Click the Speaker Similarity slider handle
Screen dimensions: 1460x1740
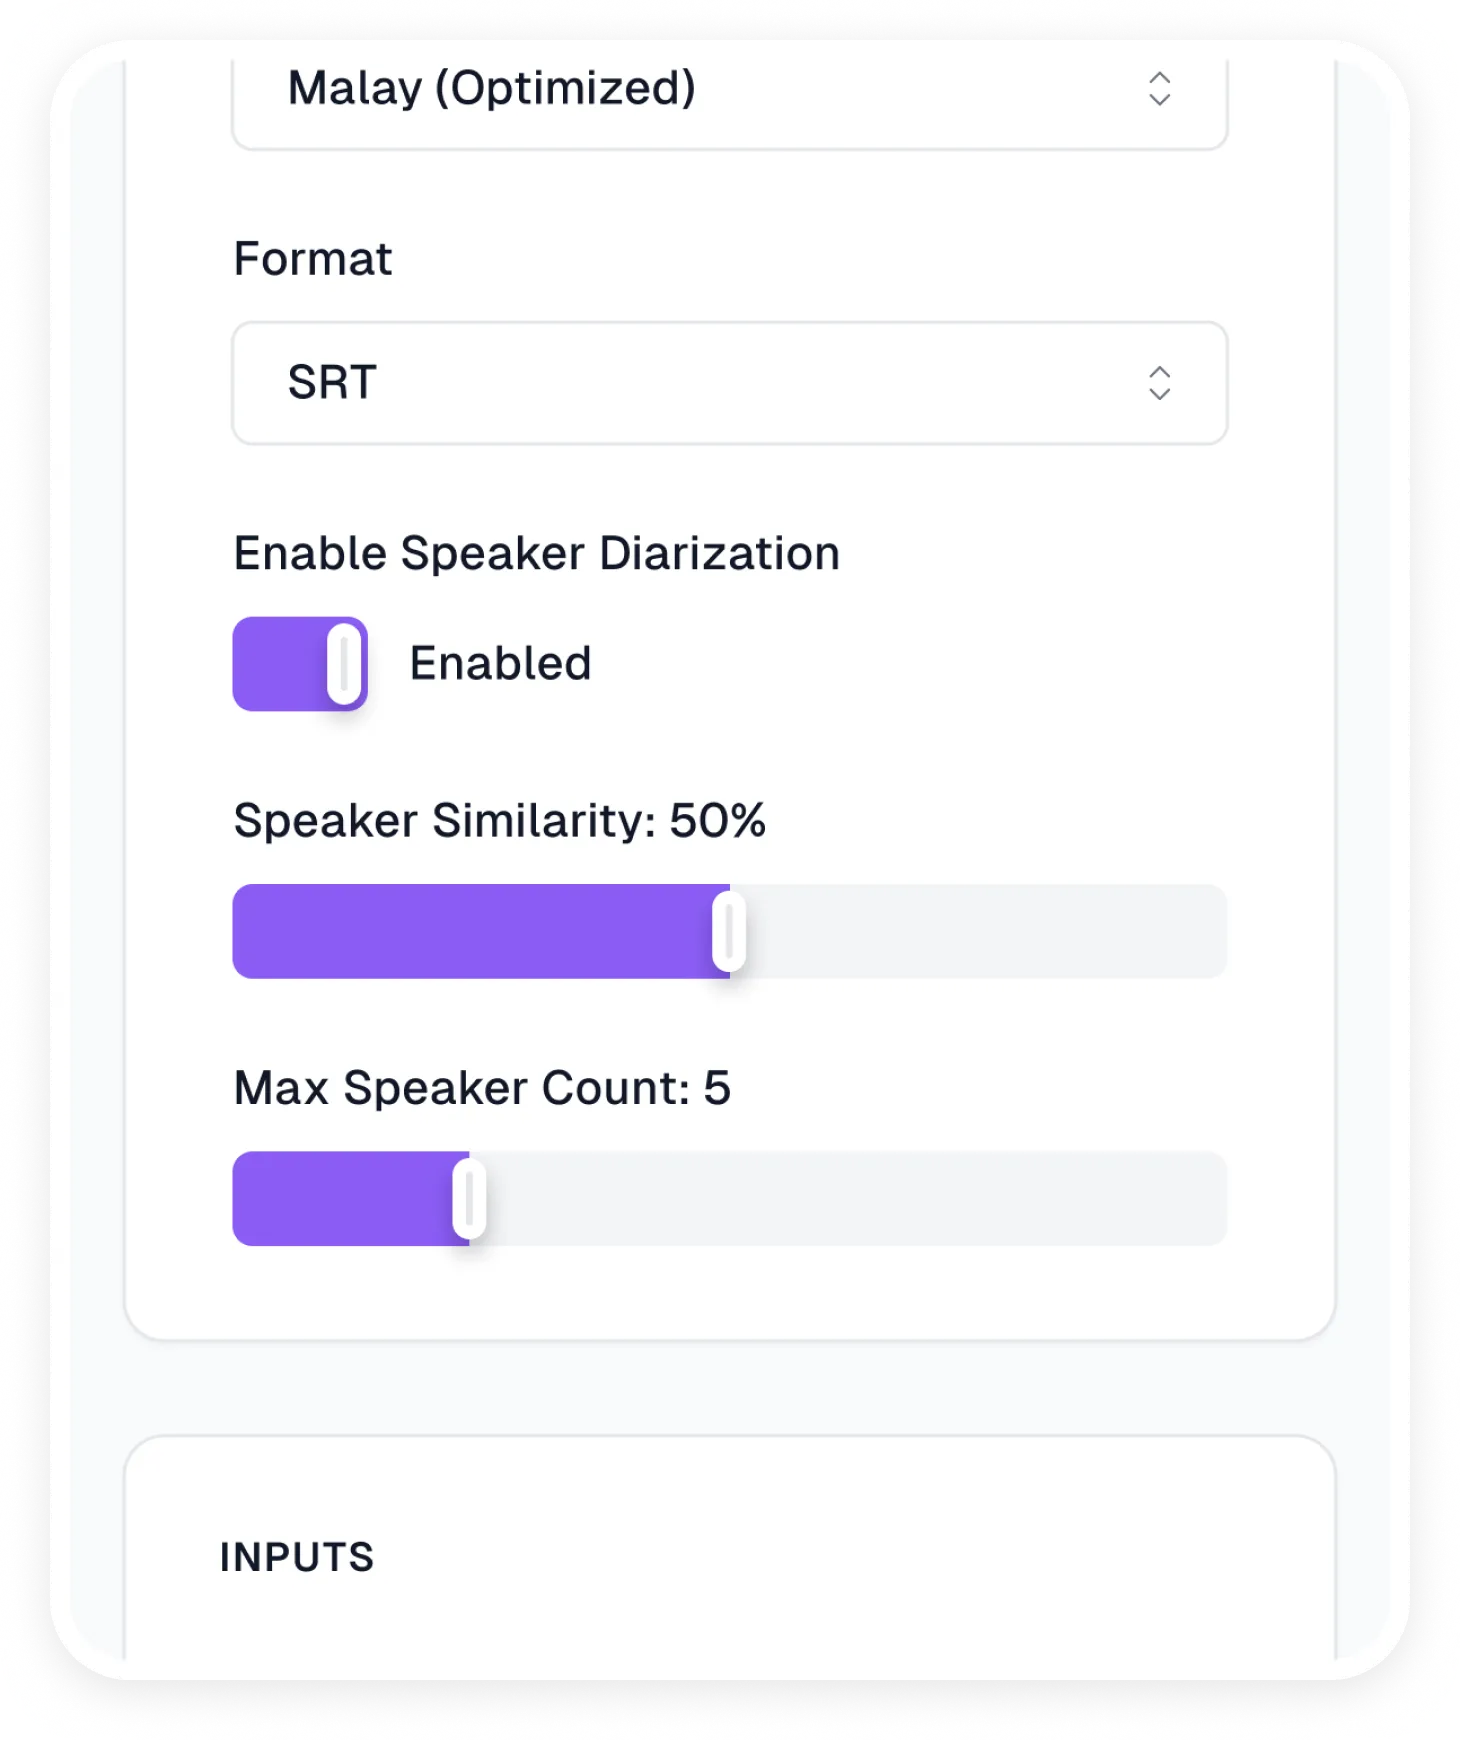[729, 931]
